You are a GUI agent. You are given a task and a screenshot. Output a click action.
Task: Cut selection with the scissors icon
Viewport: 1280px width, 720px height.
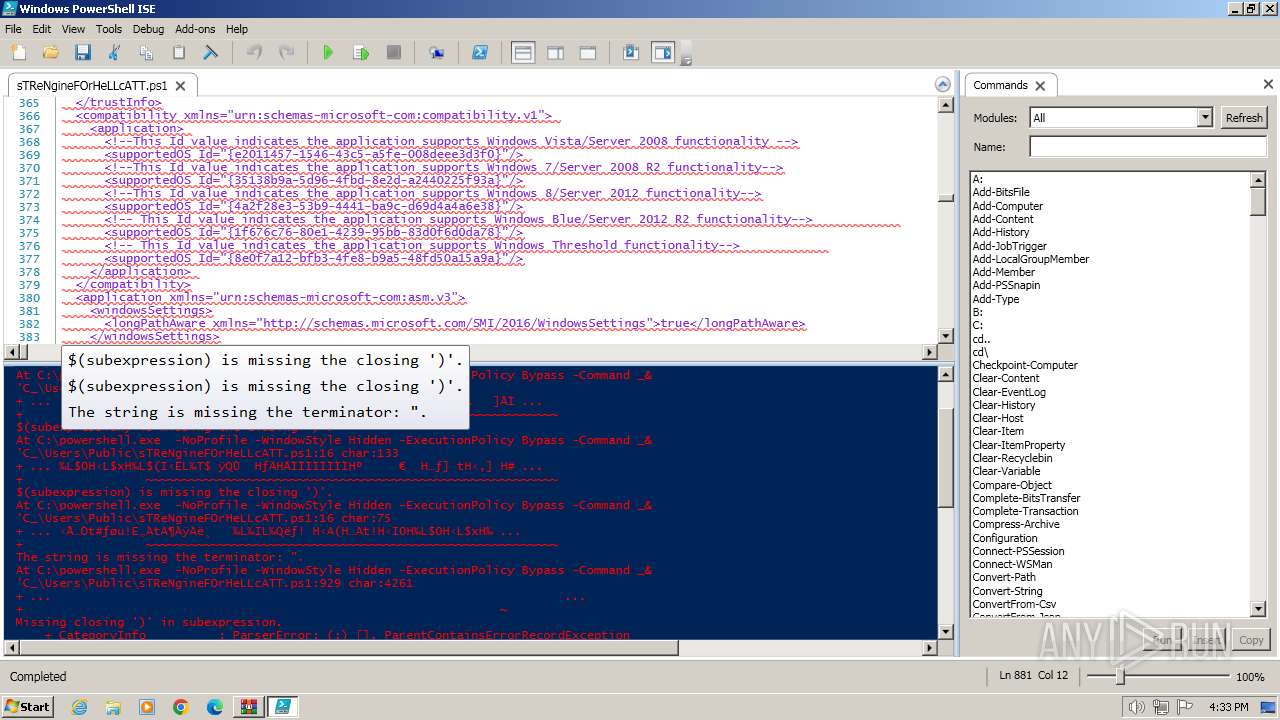[x=114, y=53]
